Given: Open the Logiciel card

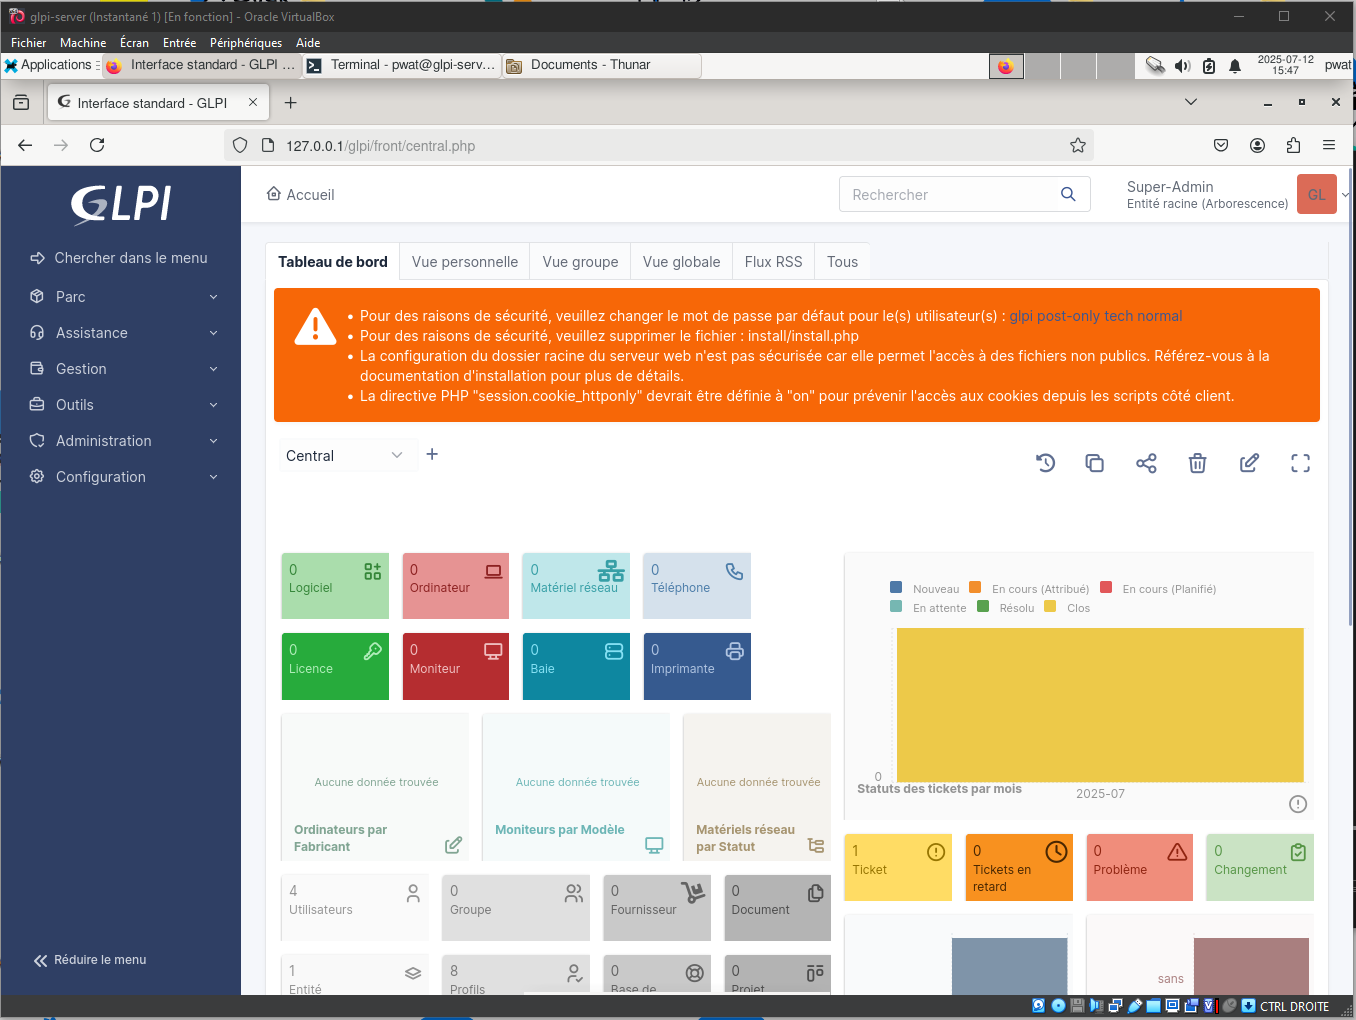Looking at the screenshot, I should (x=335, y=586).
